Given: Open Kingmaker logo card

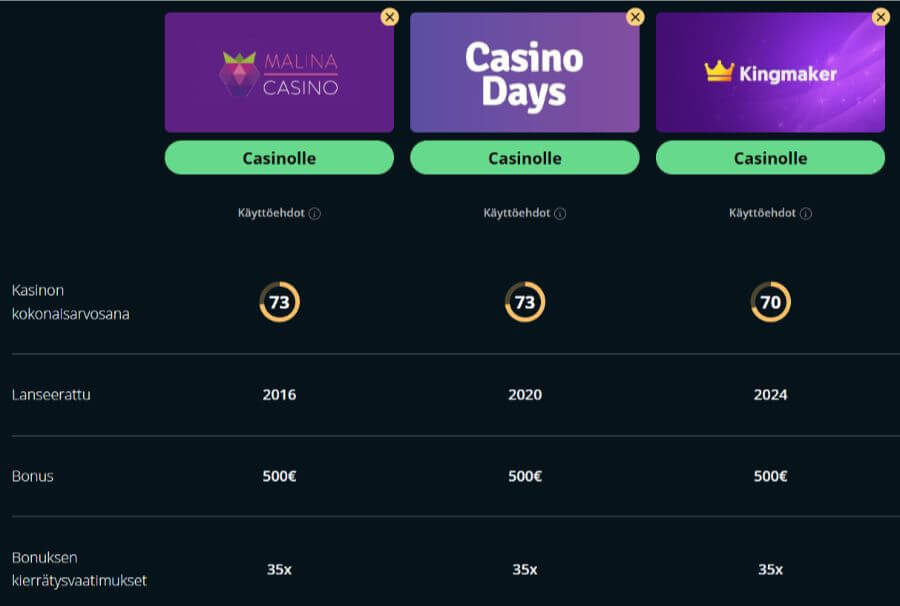Looking at the screenshot, I should click(x=770, y=73).
